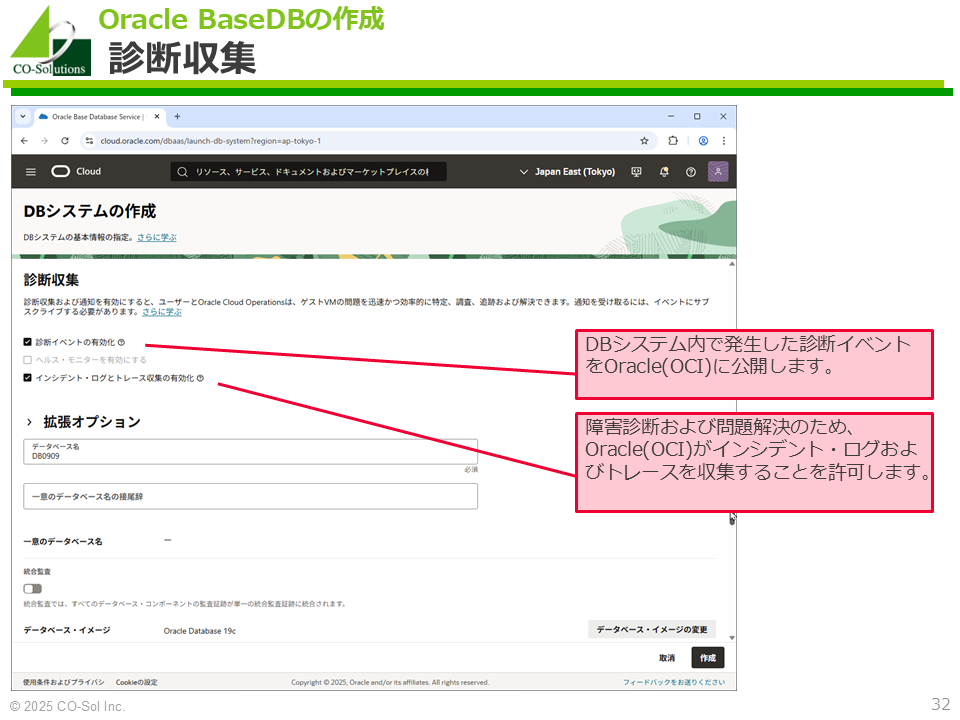Open Chrome's three-dot menu
This screenshot has height=720, width=960.
724,141
